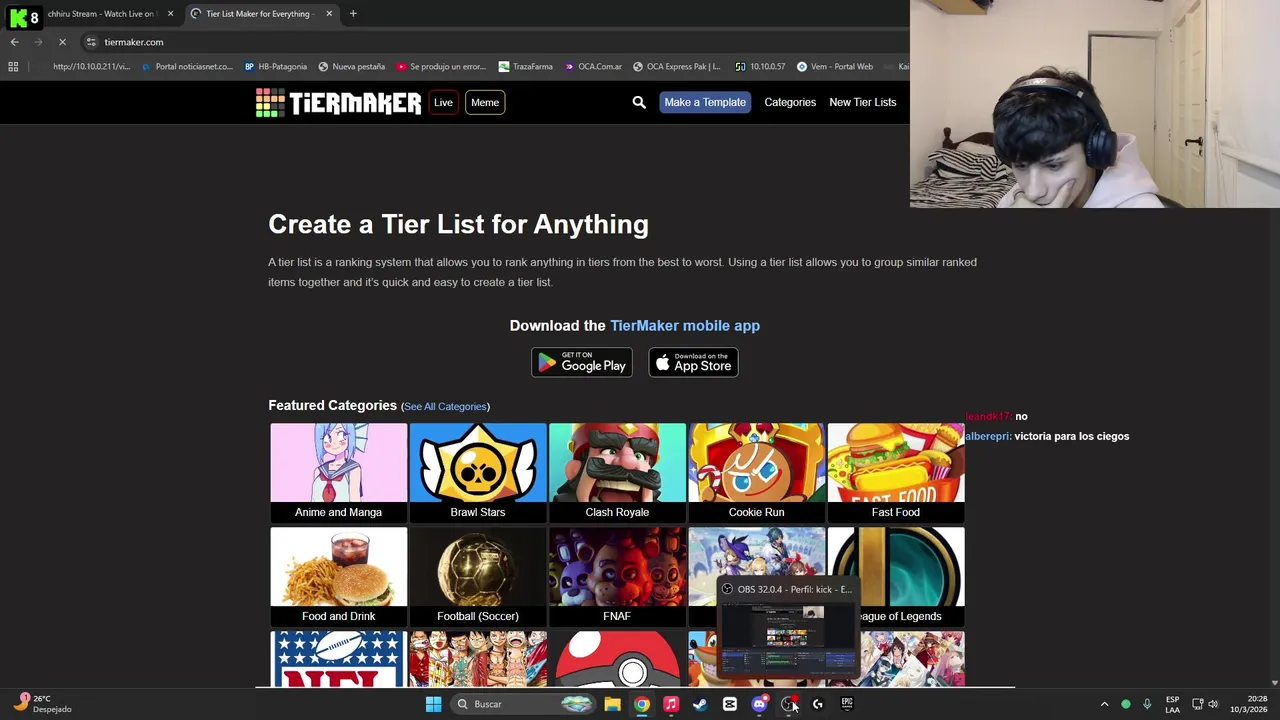
Task: Click the taskbar Buscar search box
Action: point(522,704)
